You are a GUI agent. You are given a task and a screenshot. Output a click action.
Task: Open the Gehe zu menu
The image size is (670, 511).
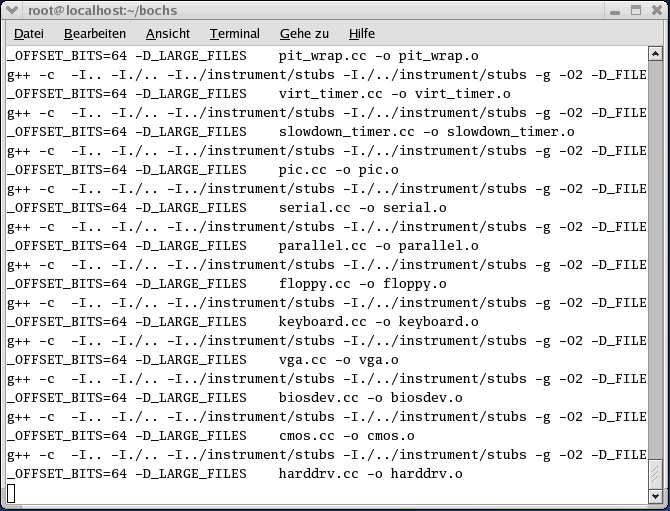304,33
